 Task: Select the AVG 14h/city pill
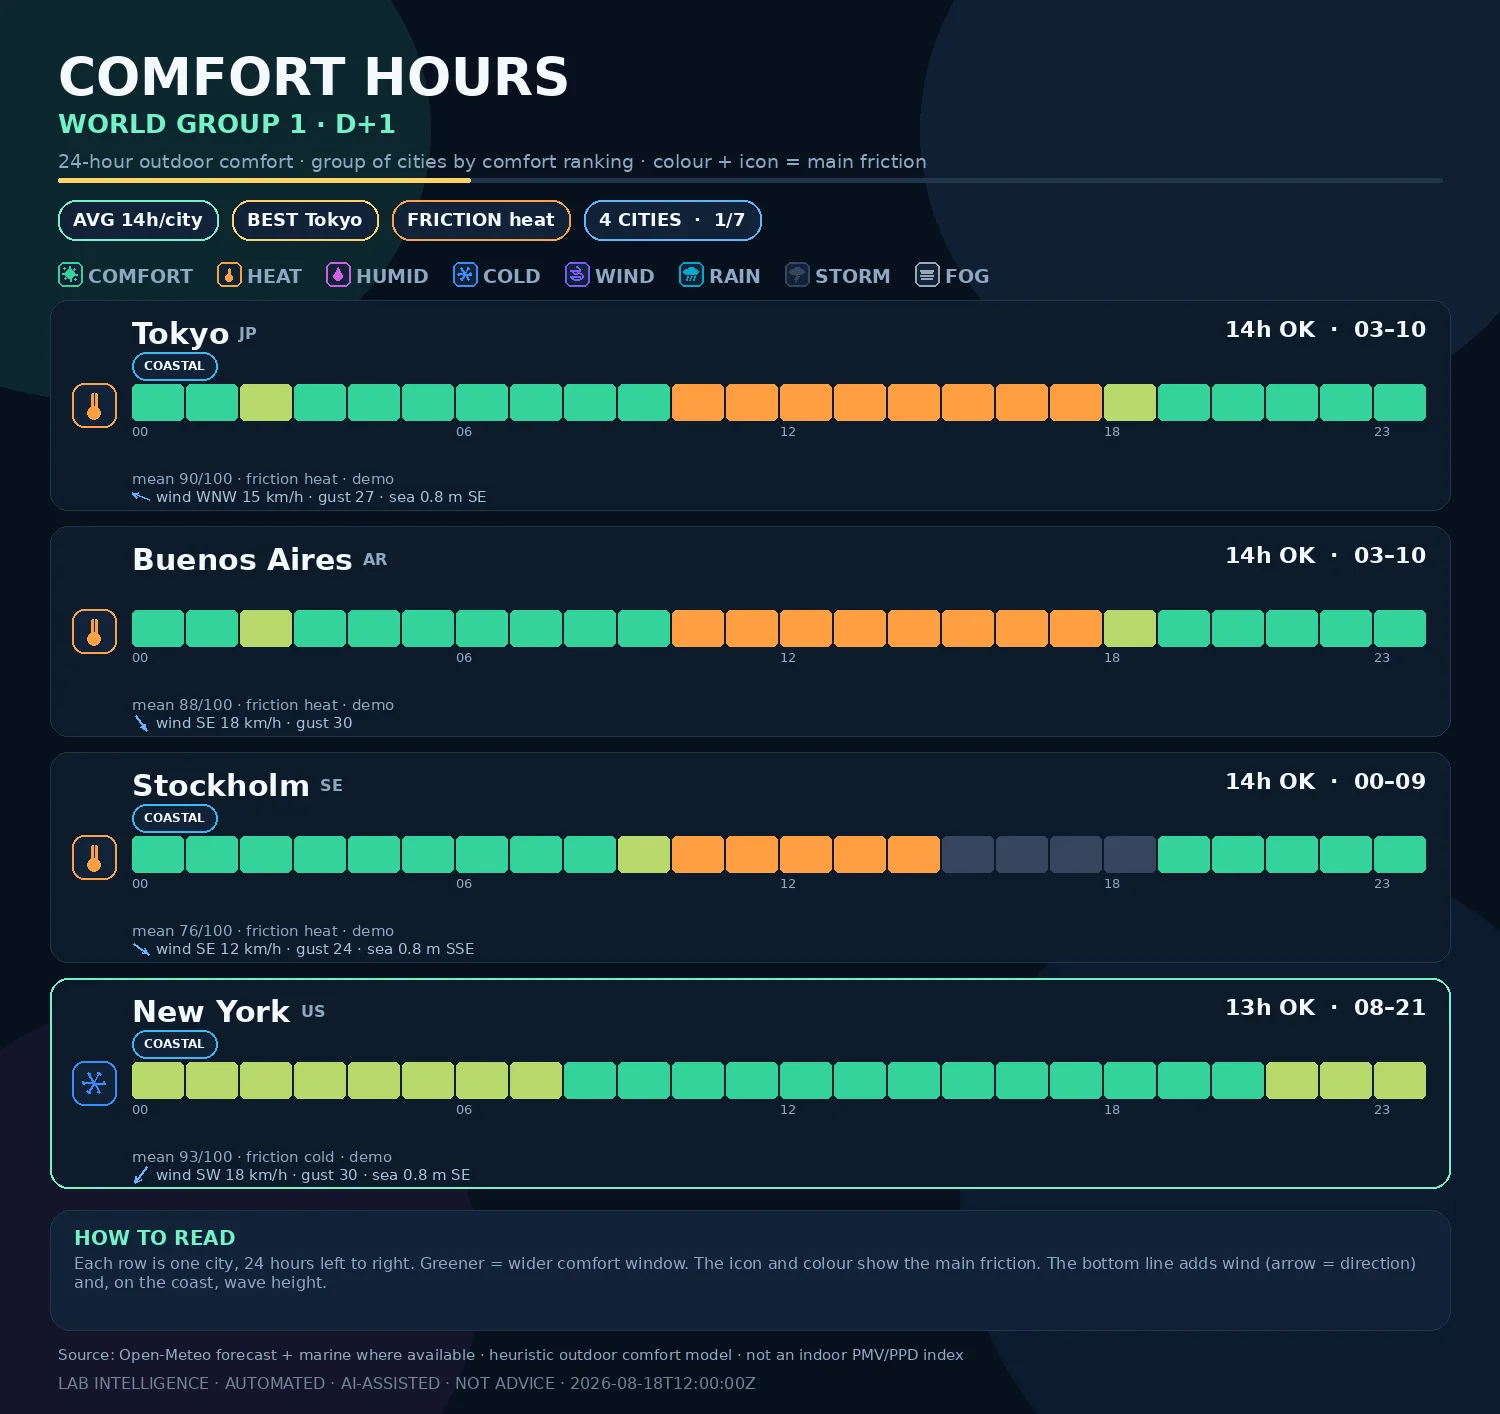coord(138,220)
